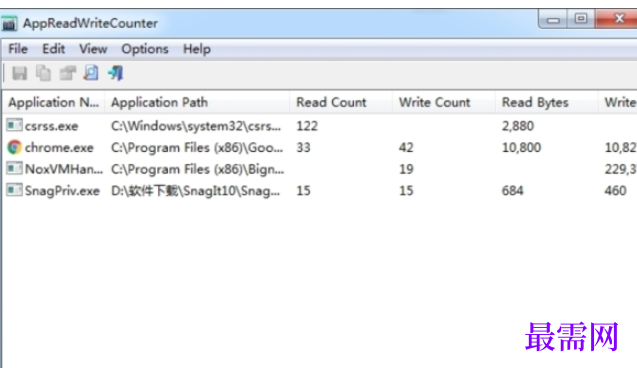
Task: Open the View menu
Action: (x=93, y=49)
